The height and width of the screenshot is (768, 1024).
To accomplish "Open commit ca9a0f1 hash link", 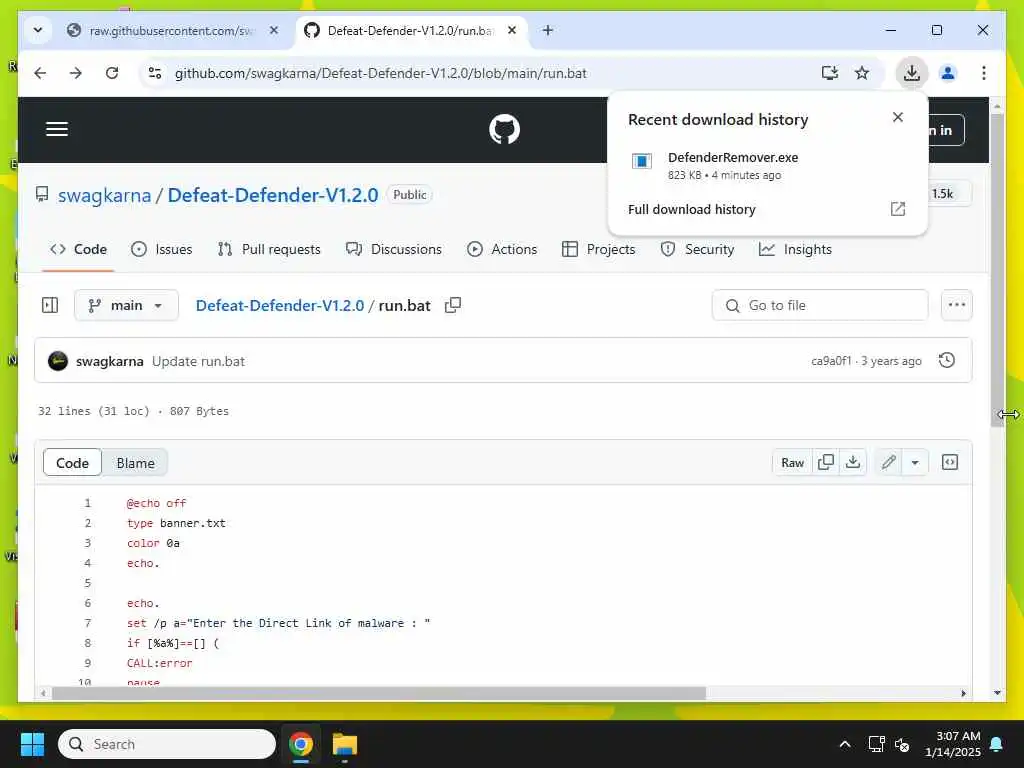I will tap(831, 361).
